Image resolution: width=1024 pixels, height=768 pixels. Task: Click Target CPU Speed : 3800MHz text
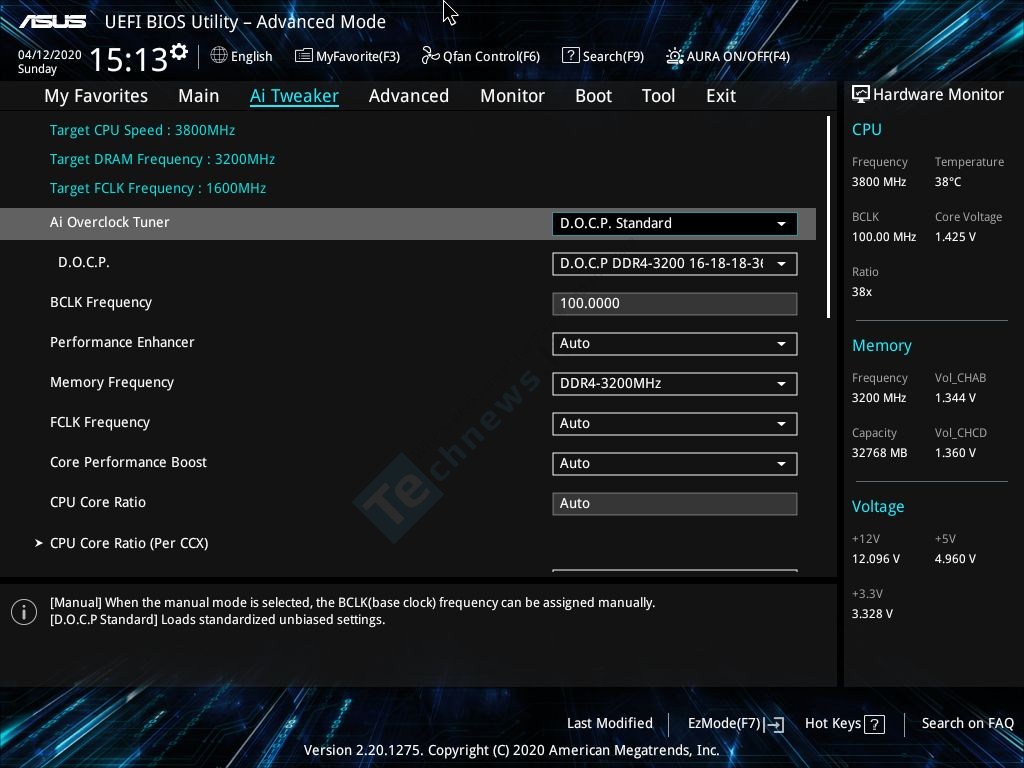[x=142, y=130]
